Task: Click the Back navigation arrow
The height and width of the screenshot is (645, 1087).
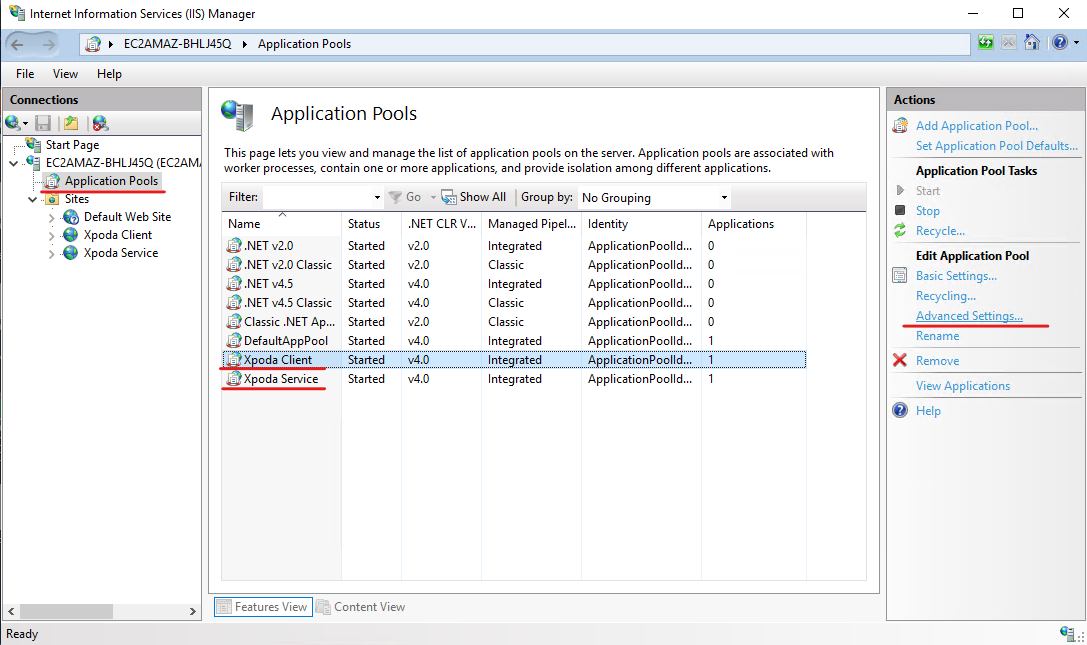Action: point(17,44)
